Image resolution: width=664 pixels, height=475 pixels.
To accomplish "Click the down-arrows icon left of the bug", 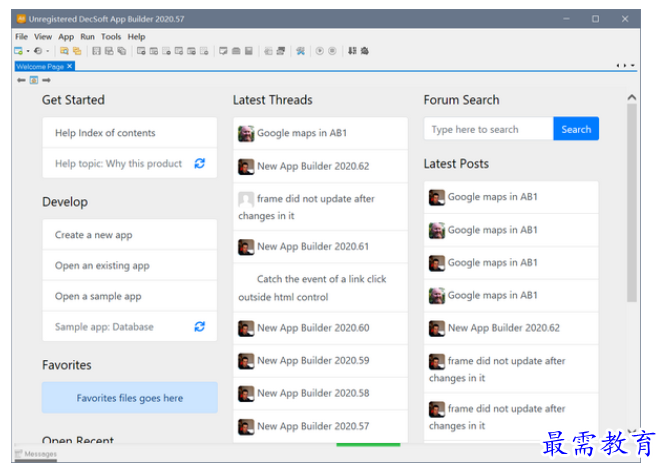I will point(352,51).
